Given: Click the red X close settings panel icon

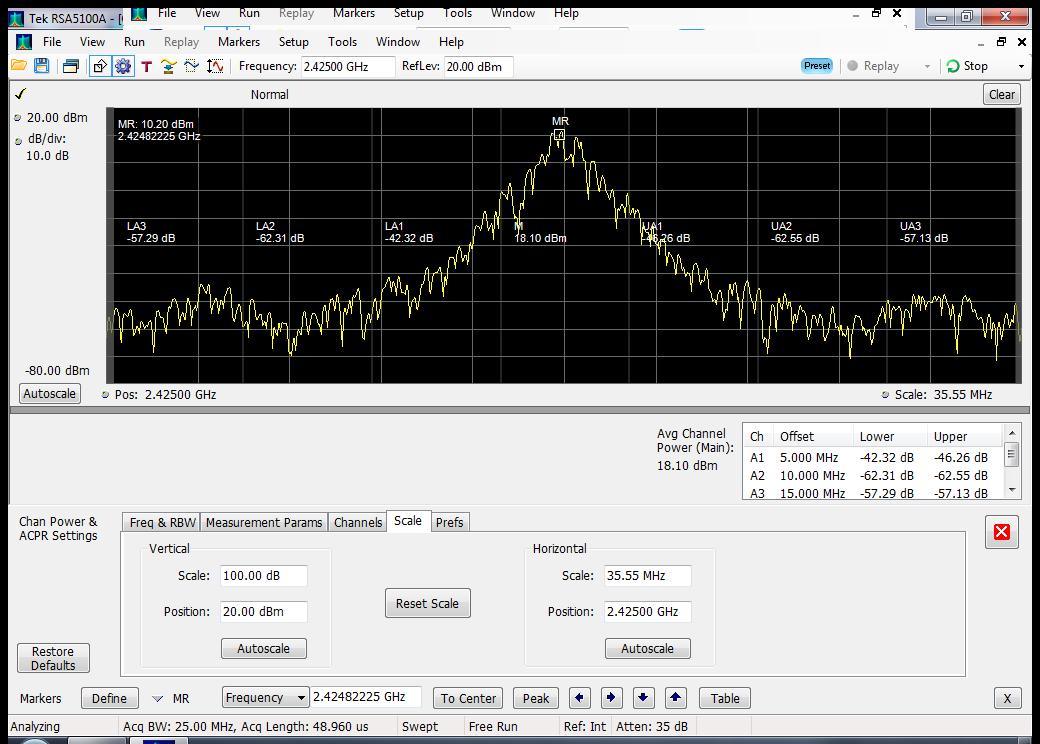Looking at the screenshot, I should (1001, 532).
